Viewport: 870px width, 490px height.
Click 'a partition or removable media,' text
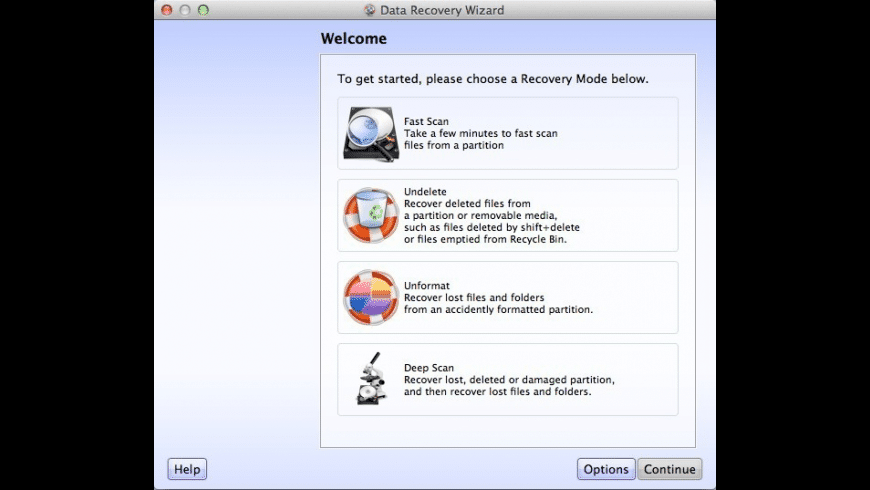tap(480, 216)
